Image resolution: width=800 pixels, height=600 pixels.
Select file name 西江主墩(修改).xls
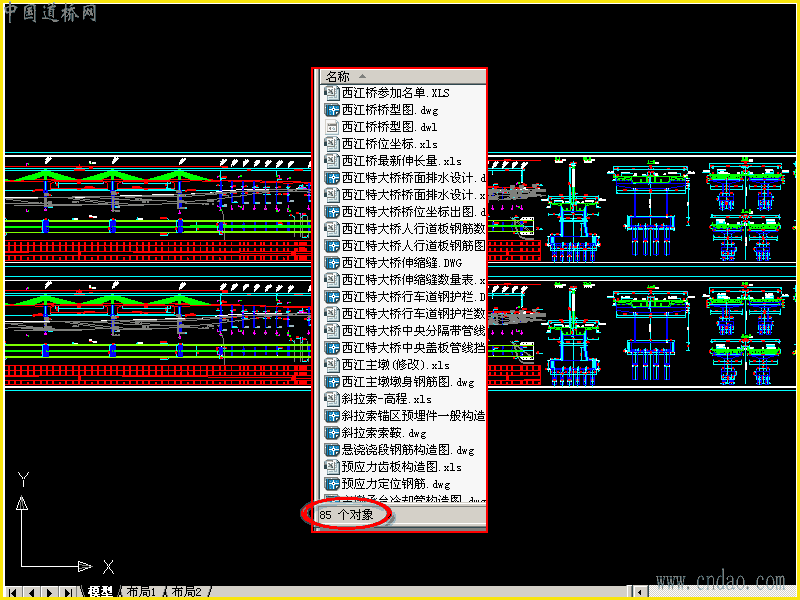pos(395,365)
